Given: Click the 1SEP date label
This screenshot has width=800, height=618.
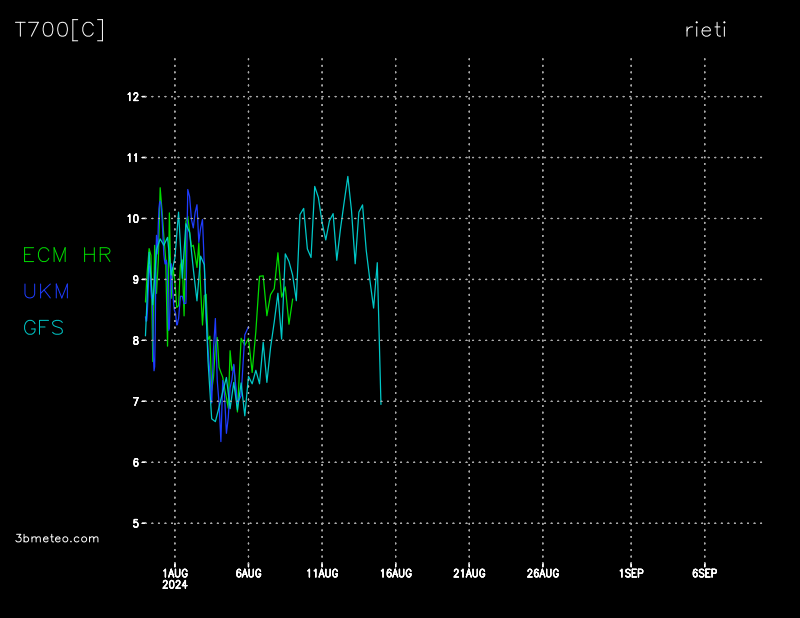Looking at the screenshot, I should point(631,573).
